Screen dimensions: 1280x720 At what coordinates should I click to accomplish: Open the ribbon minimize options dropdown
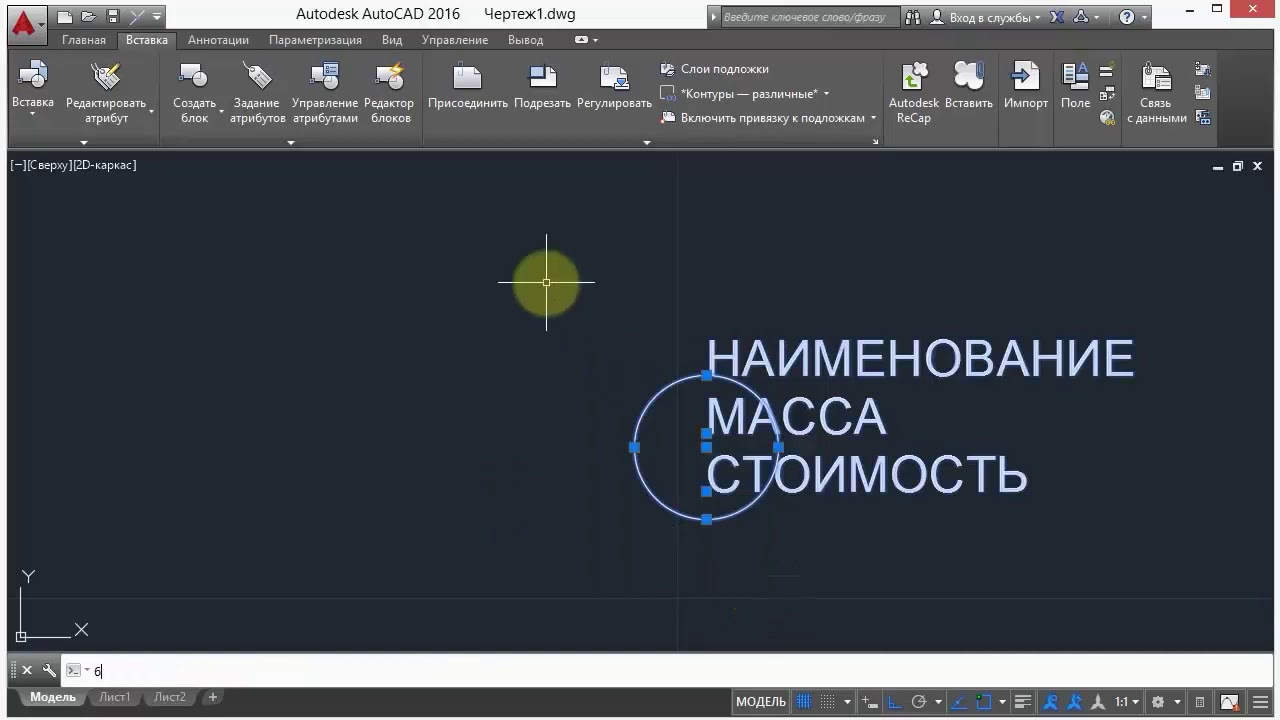tap(595, 40)
